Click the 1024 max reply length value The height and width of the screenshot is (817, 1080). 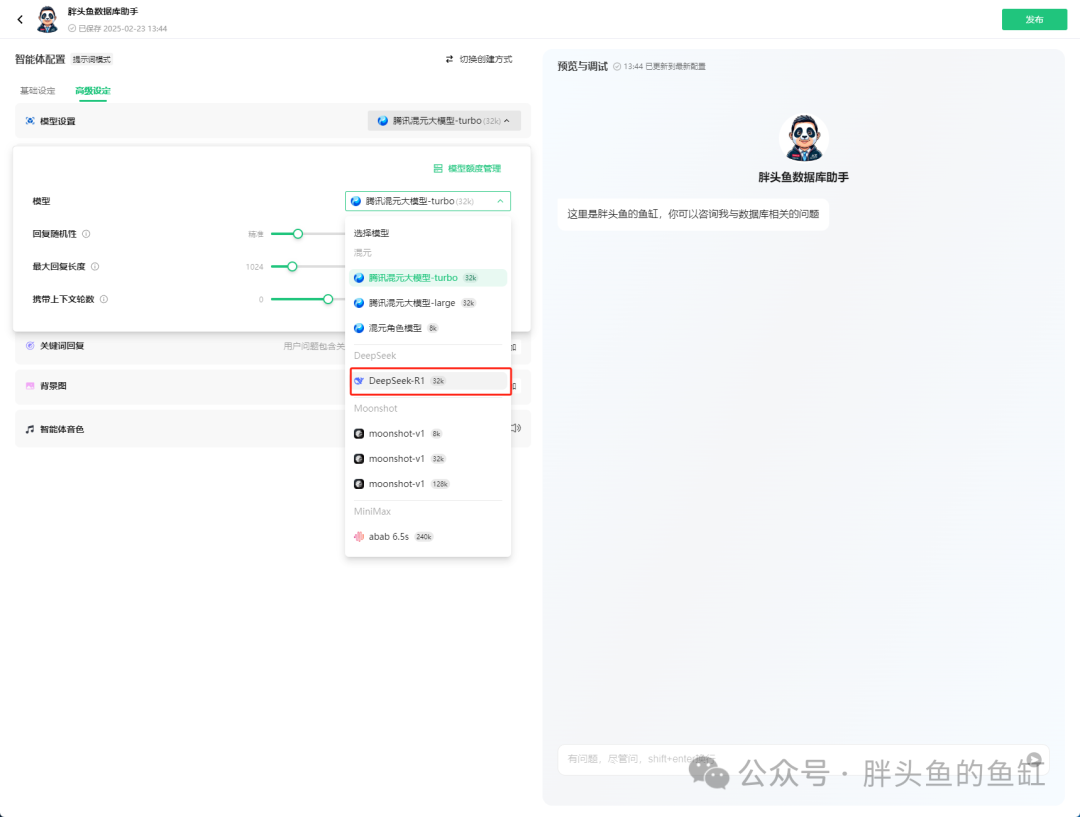pyautogui.click(x=254, y=267)
